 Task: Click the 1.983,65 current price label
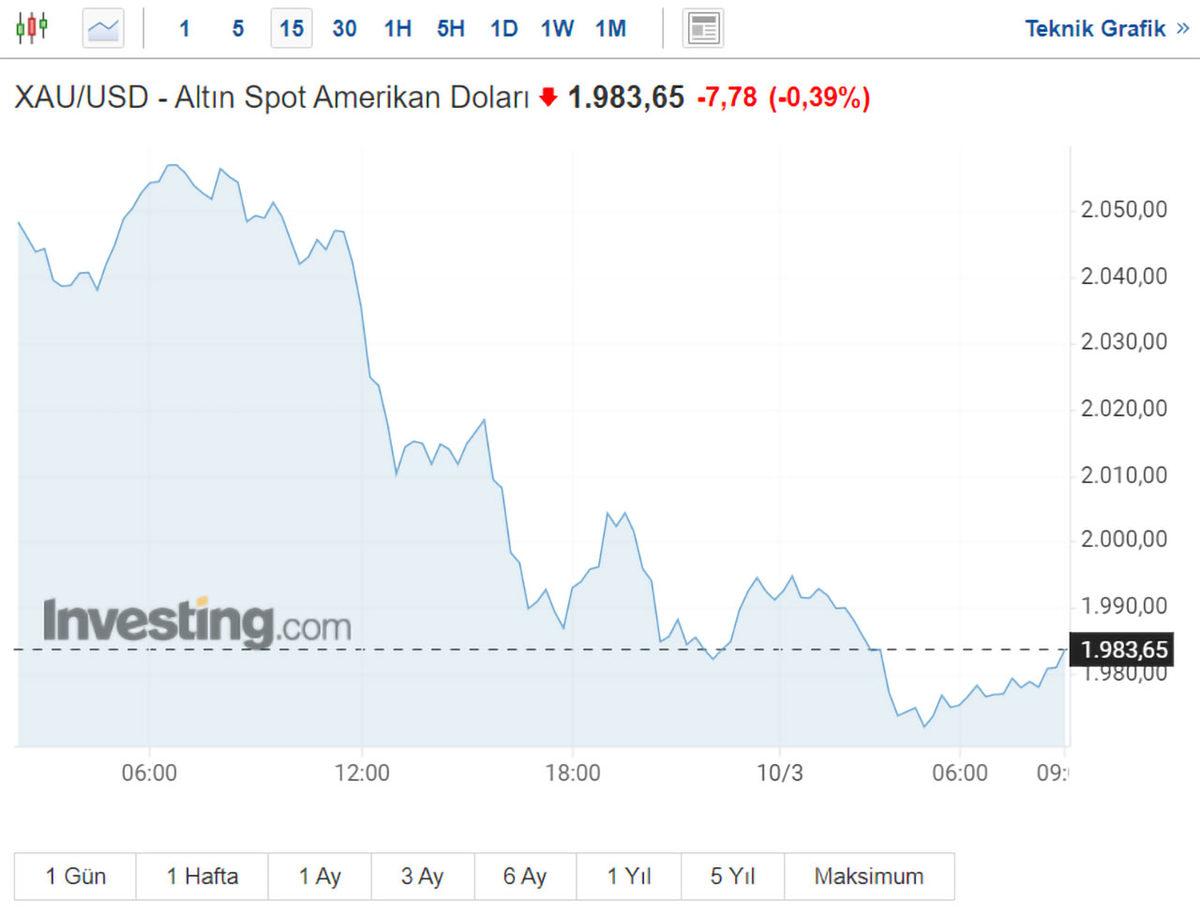1125,650
